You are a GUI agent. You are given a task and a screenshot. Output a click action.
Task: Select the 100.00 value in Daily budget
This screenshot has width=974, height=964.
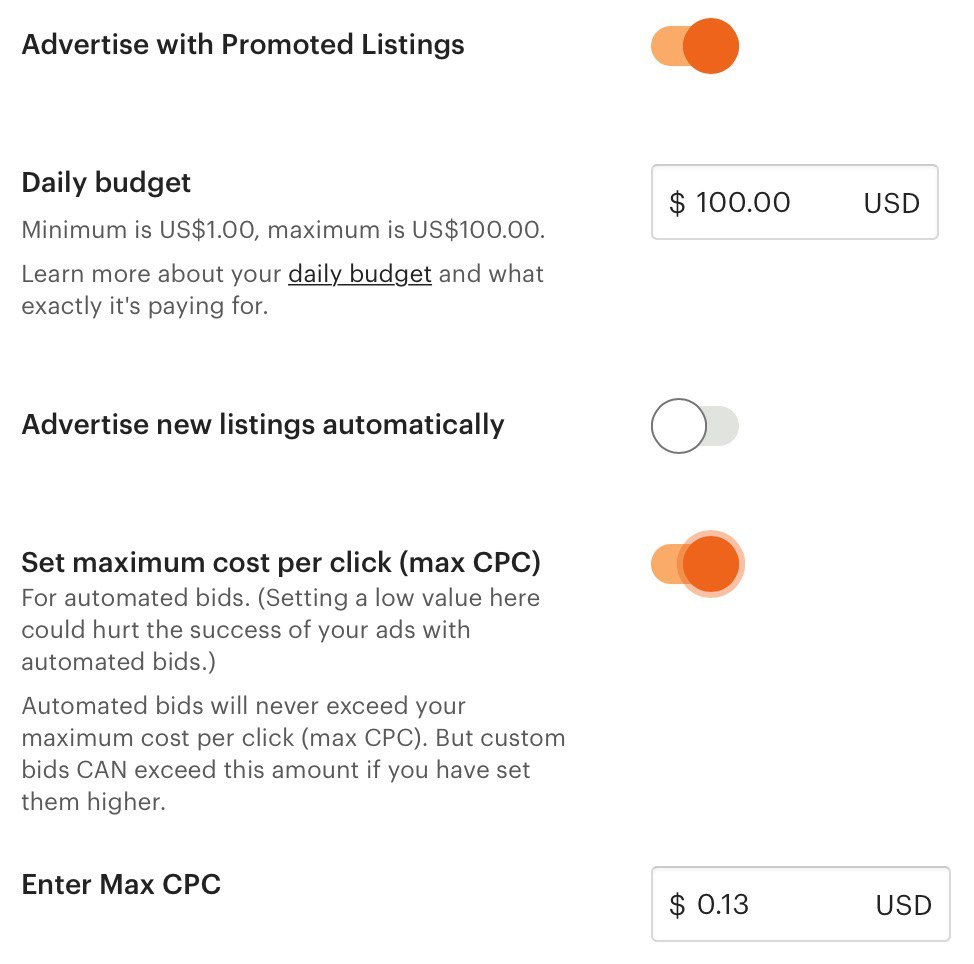click(x=743, y=202)
